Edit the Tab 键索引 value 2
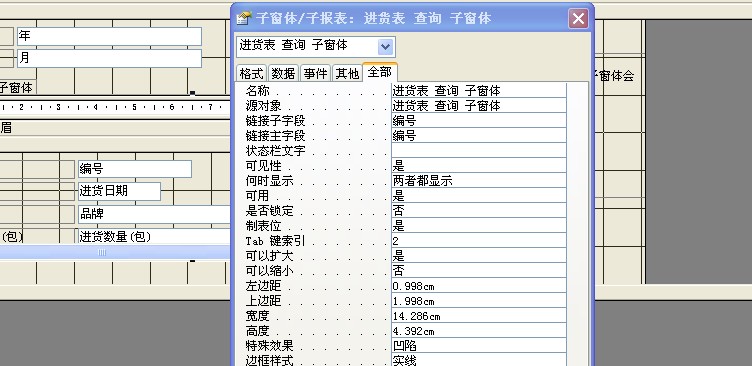The image size is (752, 366). (x=479, y=241)
